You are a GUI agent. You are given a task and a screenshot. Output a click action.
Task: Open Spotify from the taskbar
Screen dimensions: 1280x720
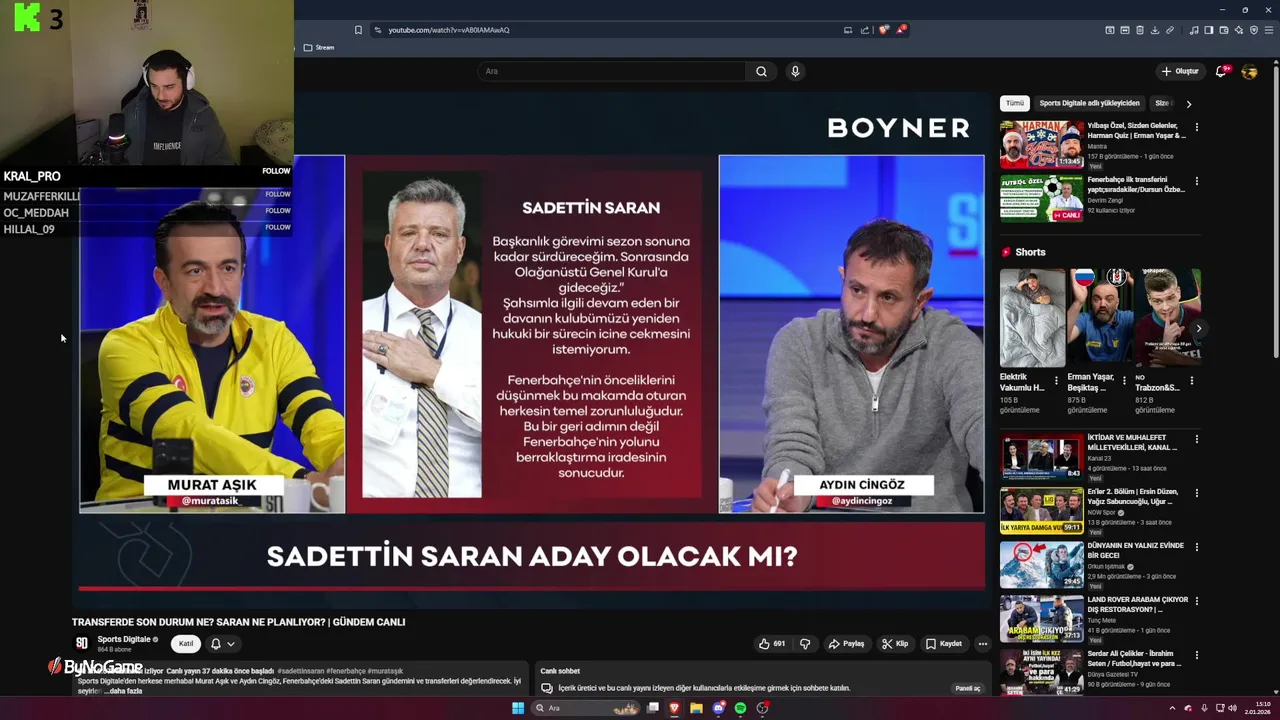pyautogui.click(x=740, y=708)
